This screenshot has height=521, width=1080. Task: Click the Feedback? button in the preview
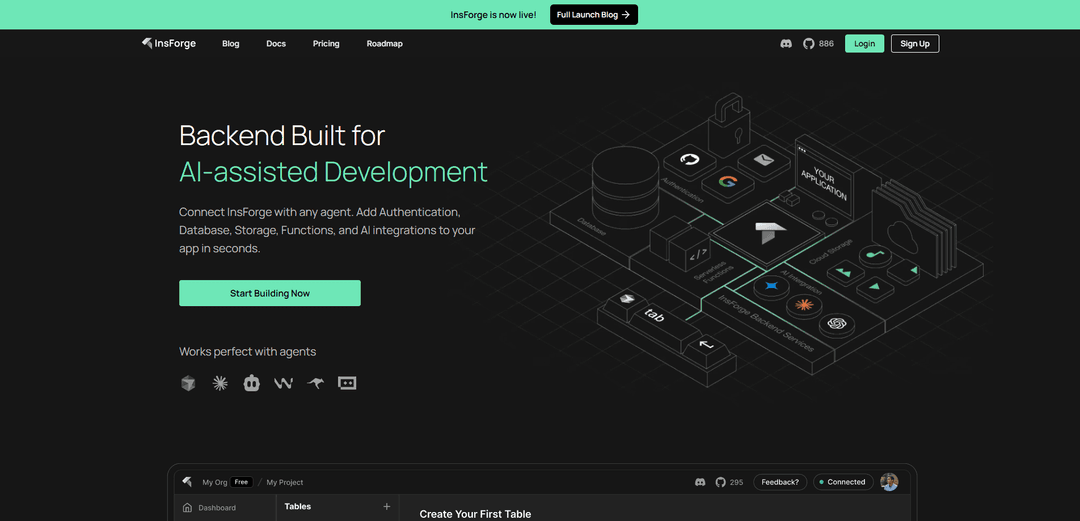pos(780,482)
